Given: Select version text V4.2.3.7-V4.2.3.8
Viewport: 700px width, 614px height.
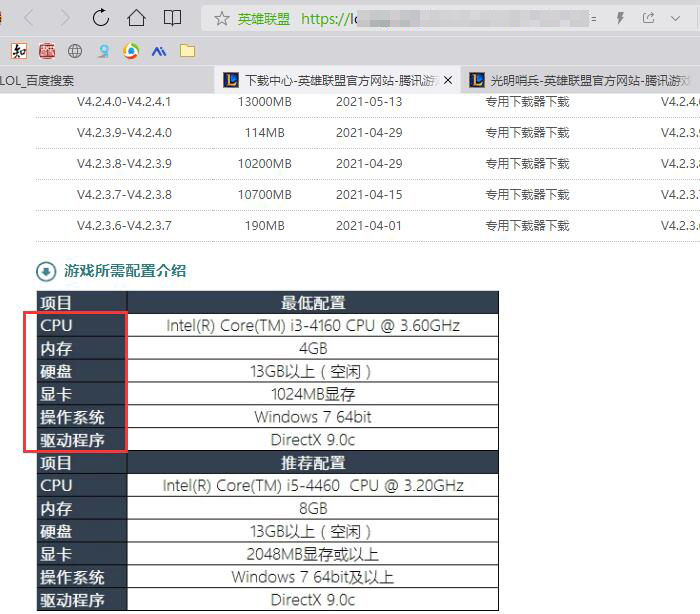Looking at the screenshot, I should coord(124,195).
